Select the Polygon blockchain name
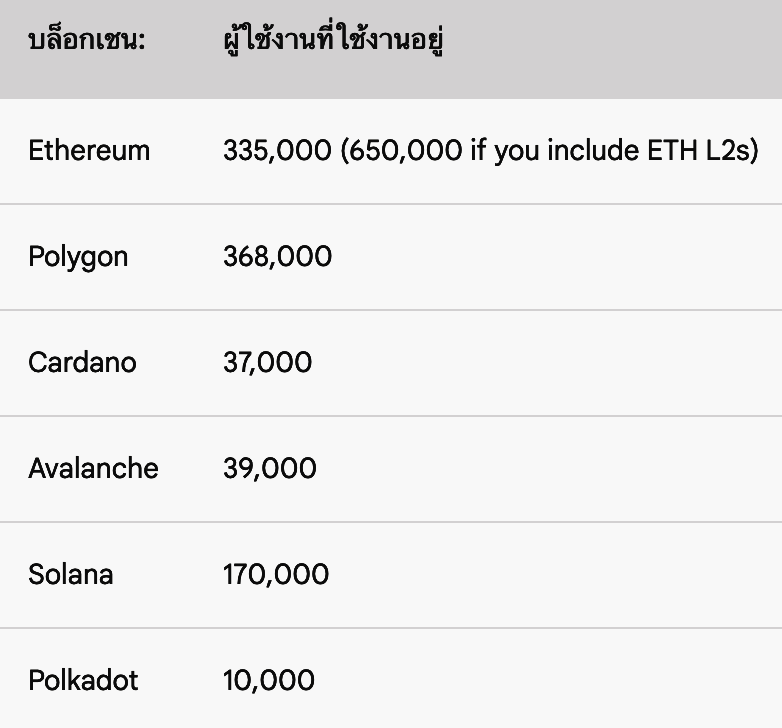 [x=78, y=257]
